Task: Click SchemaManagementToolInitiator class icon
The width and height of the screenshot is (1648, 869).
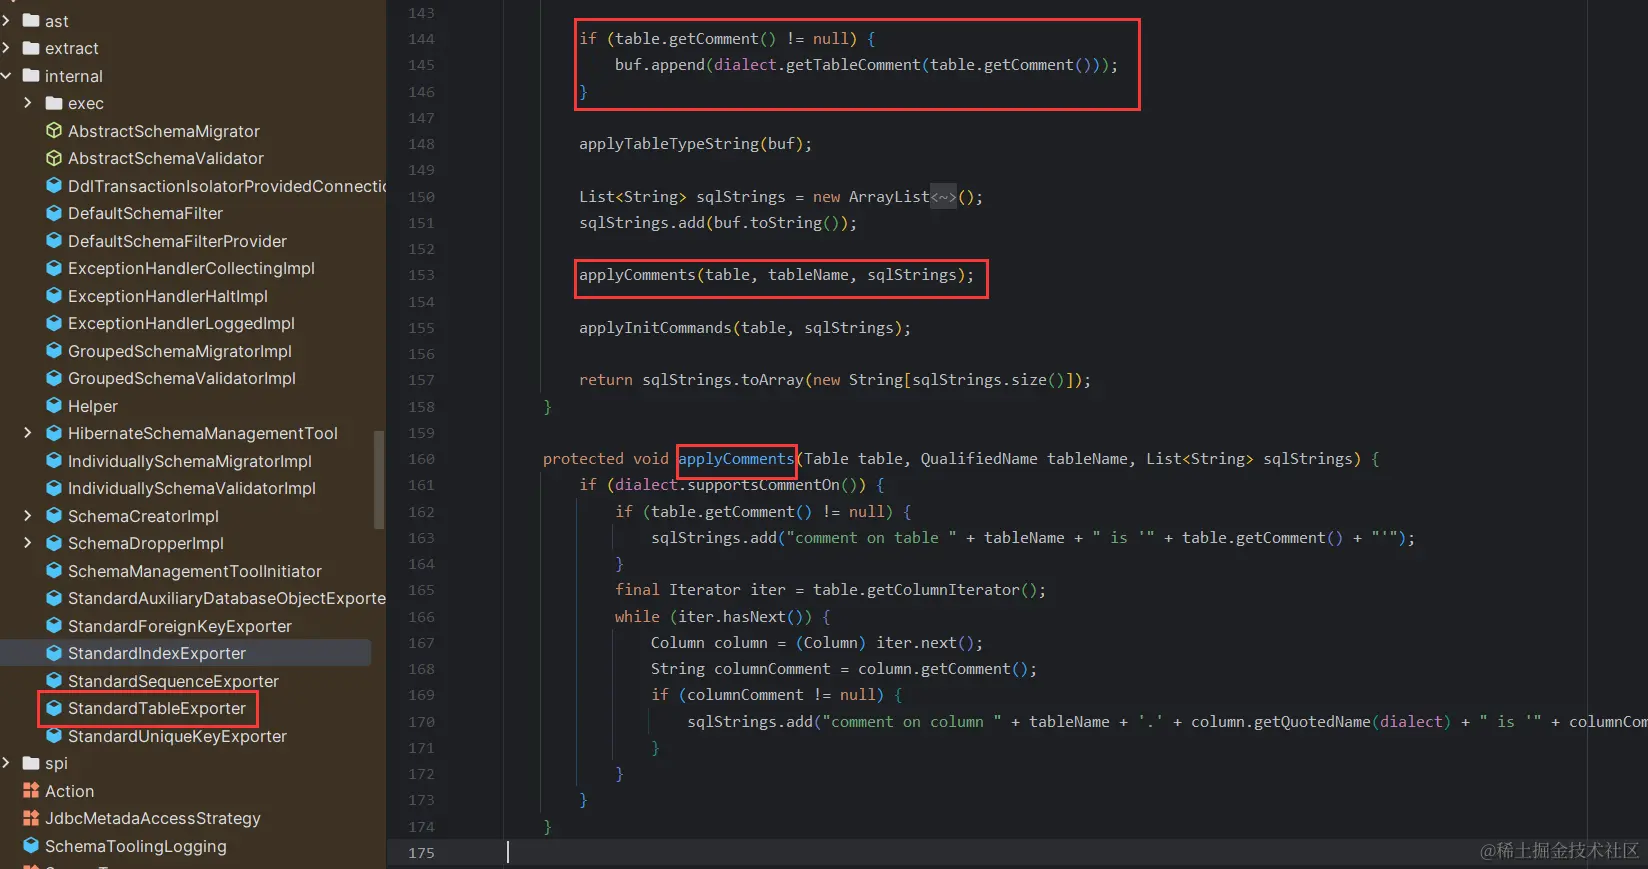Action: [54, 571]
